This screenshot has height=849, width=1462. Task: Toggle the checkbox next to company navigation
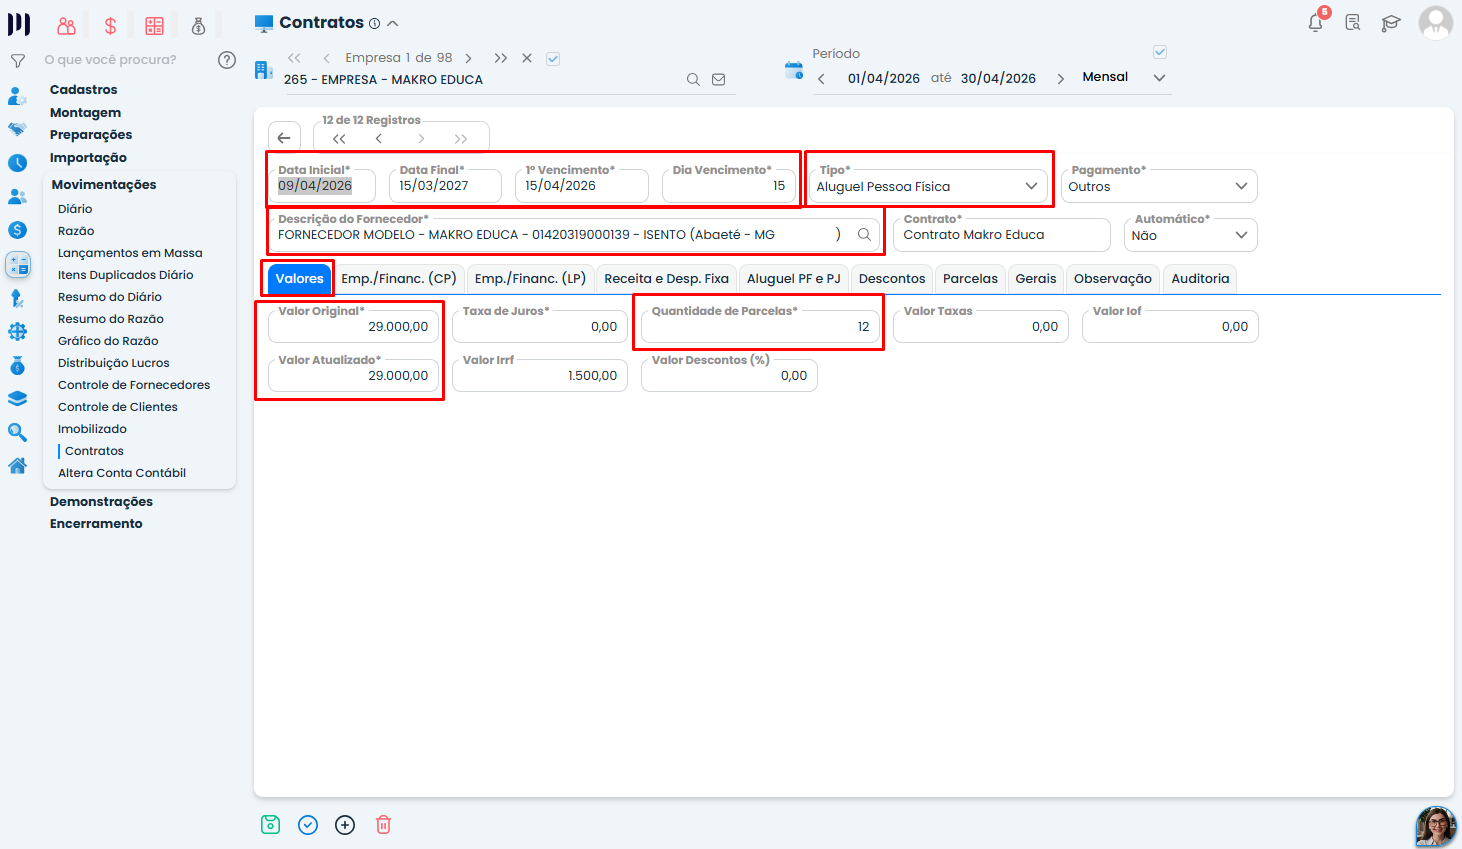[x=553, y=59]
